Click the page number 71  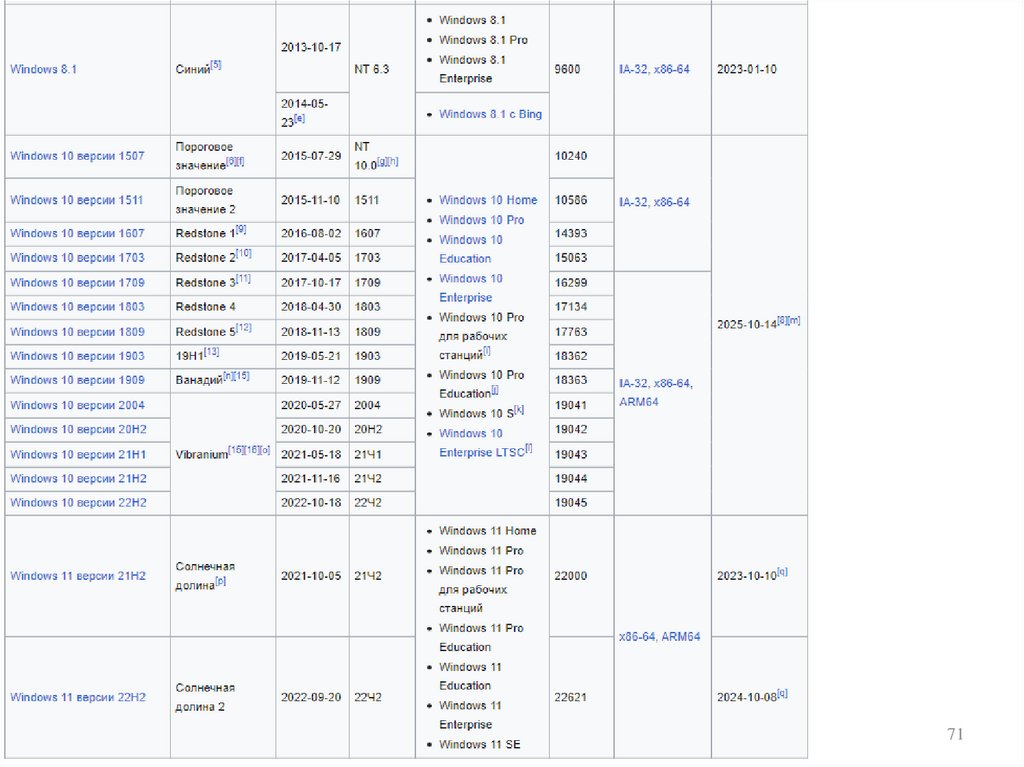[x=955, y=734]
